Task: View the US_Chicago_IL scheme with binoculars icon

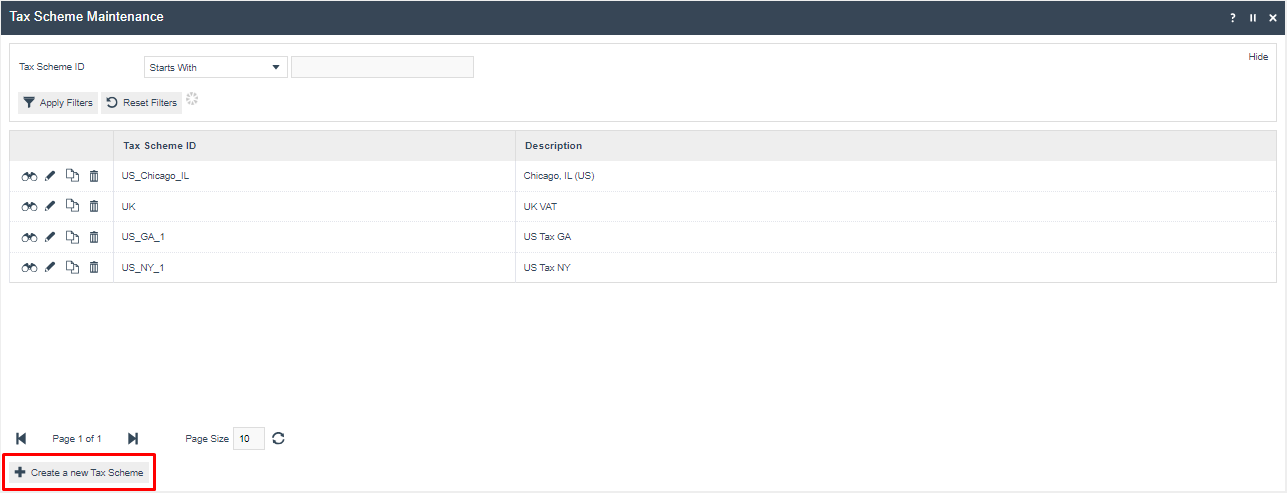Action: point(29,176)
